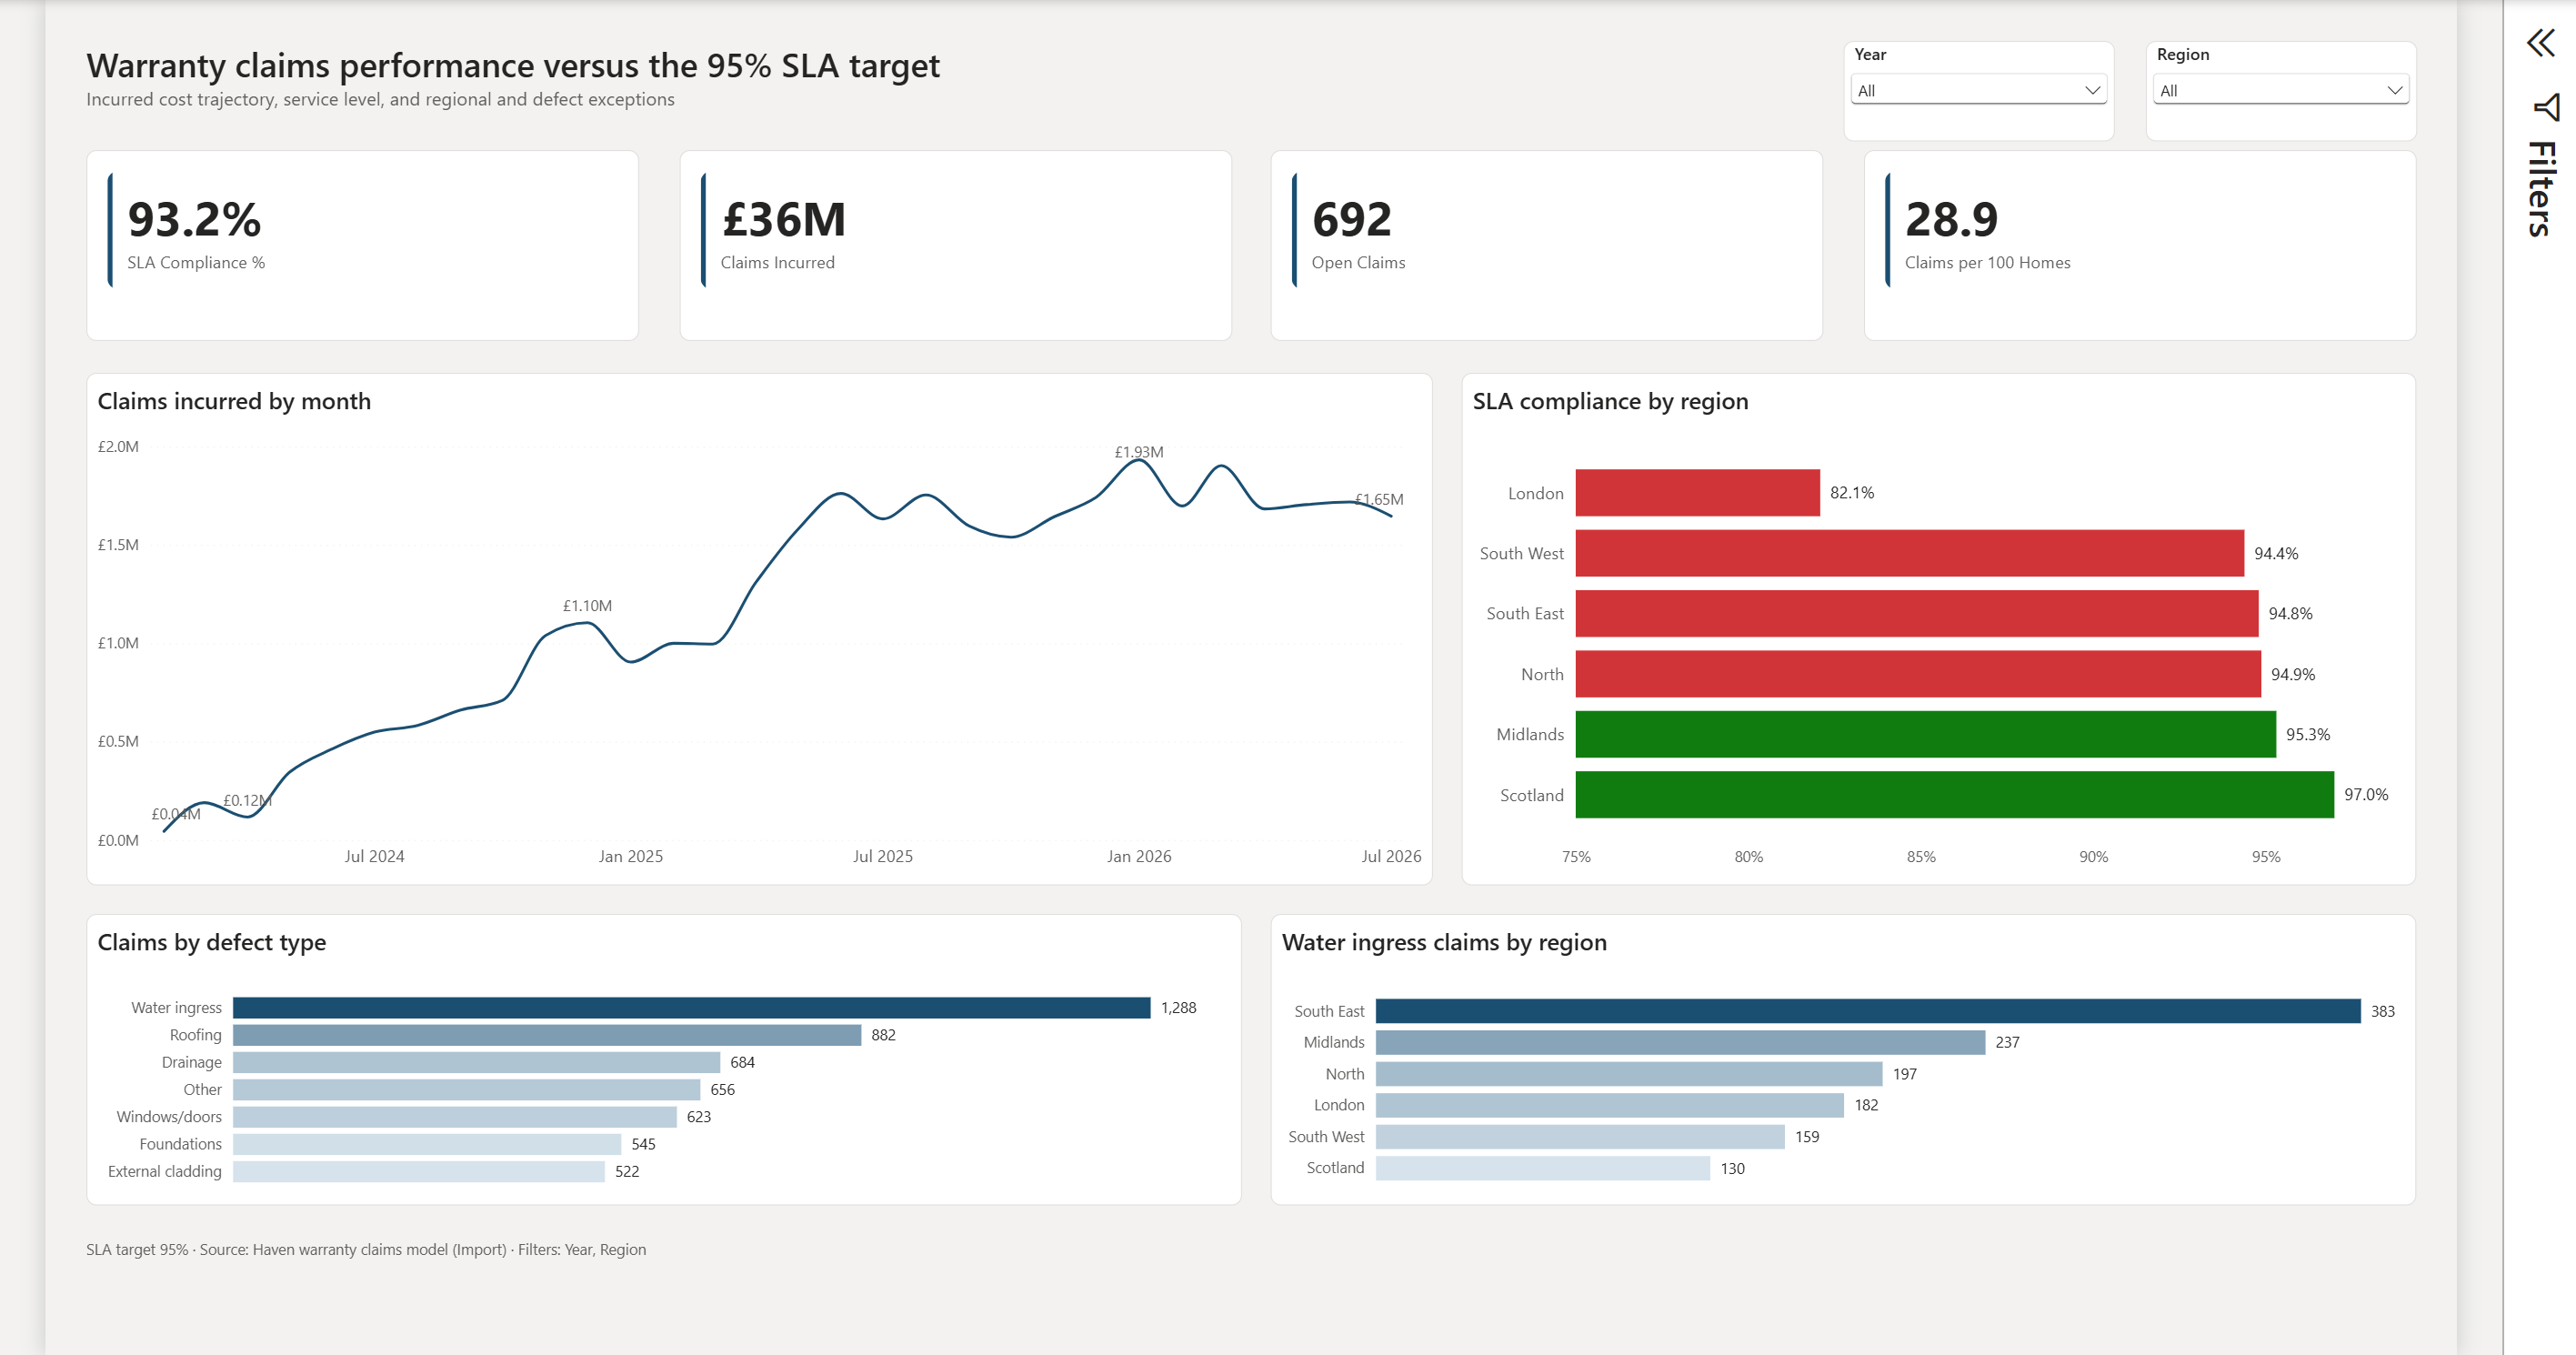Click the Jul 2024 axis label
This screenshot has height=1355, width=2576.
(x=374, y=856)
